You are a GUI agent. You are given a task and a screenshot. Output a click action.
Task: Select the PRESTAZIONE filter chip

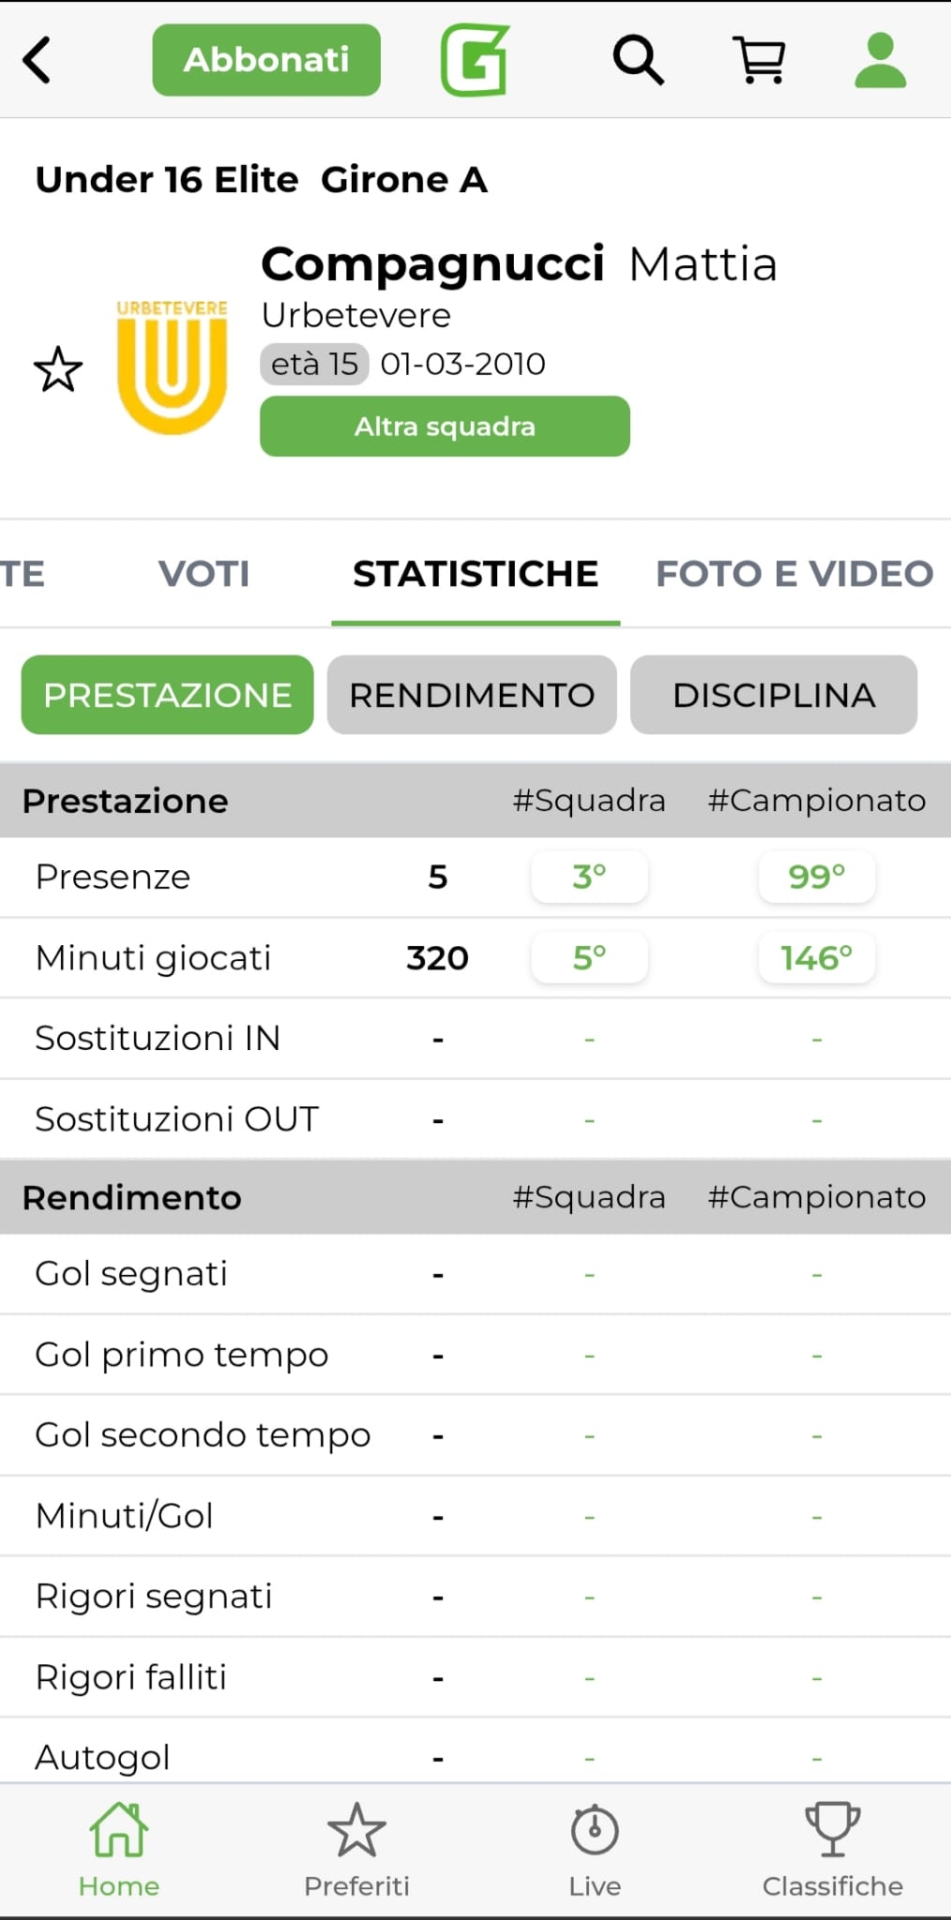point(167,695)
